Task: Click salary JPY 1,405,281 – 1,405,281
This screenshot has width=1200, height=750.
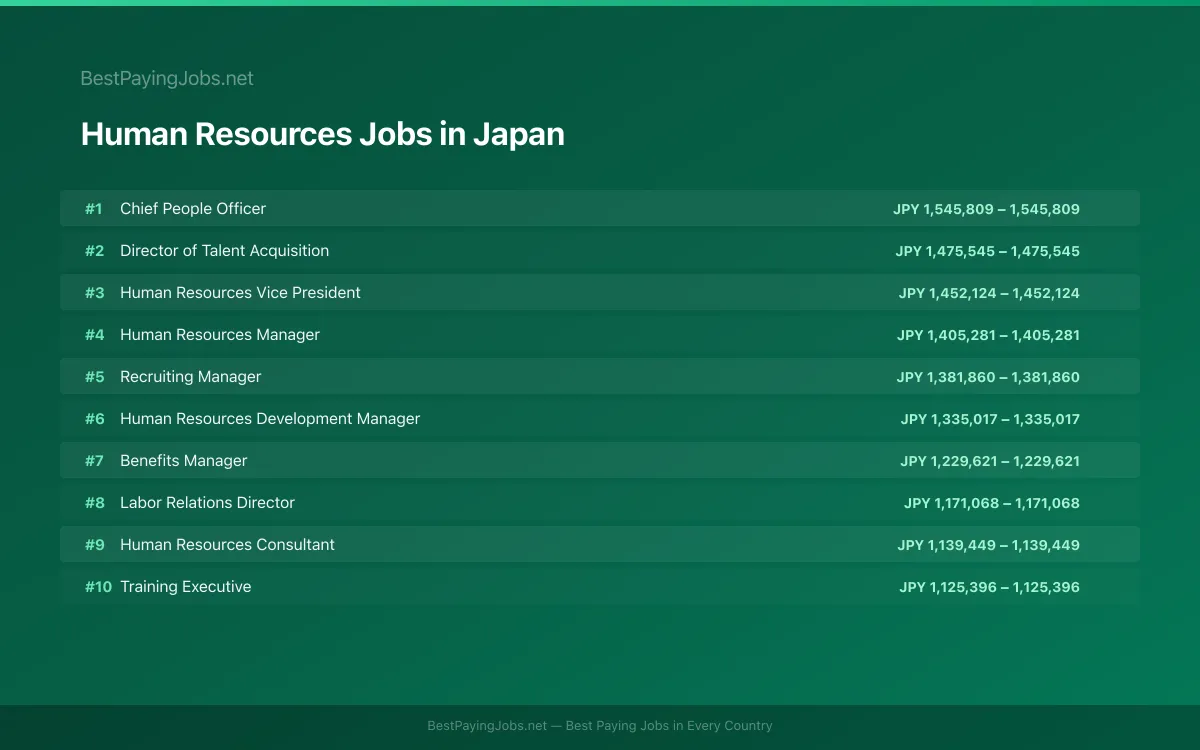Action: pos(988,335)
